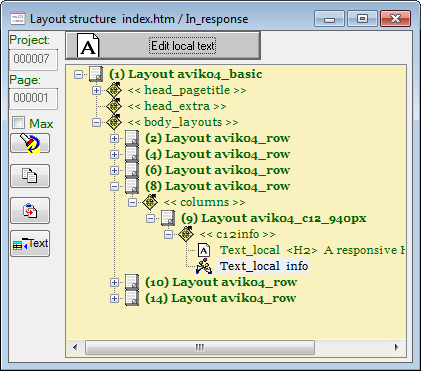The height and width of the screenshot is (371, 421).
Task: Click the large letter A page icon
Action: click(x=88, y=45)
